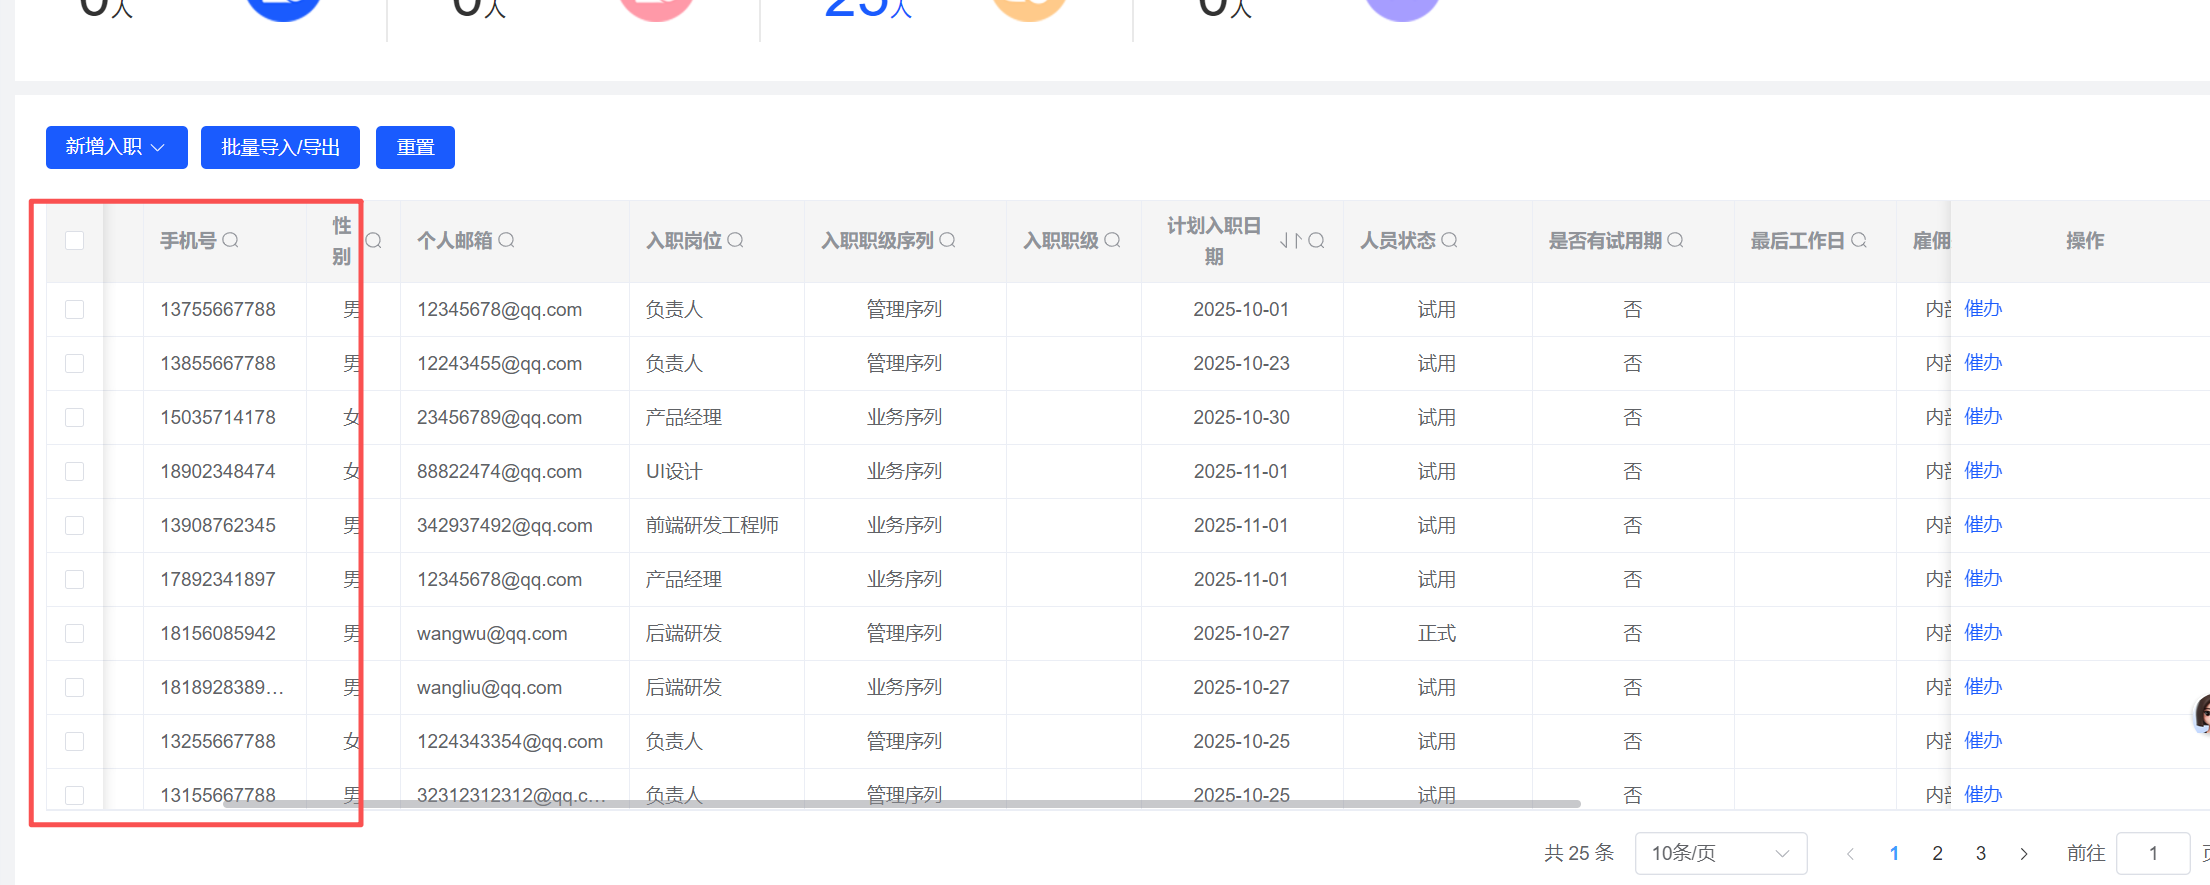The width and height of the screenshot is (2210, 885).
Task: Open search filter for 入职岗位 column
Action: pyautogui.click(x=735, y=240)
